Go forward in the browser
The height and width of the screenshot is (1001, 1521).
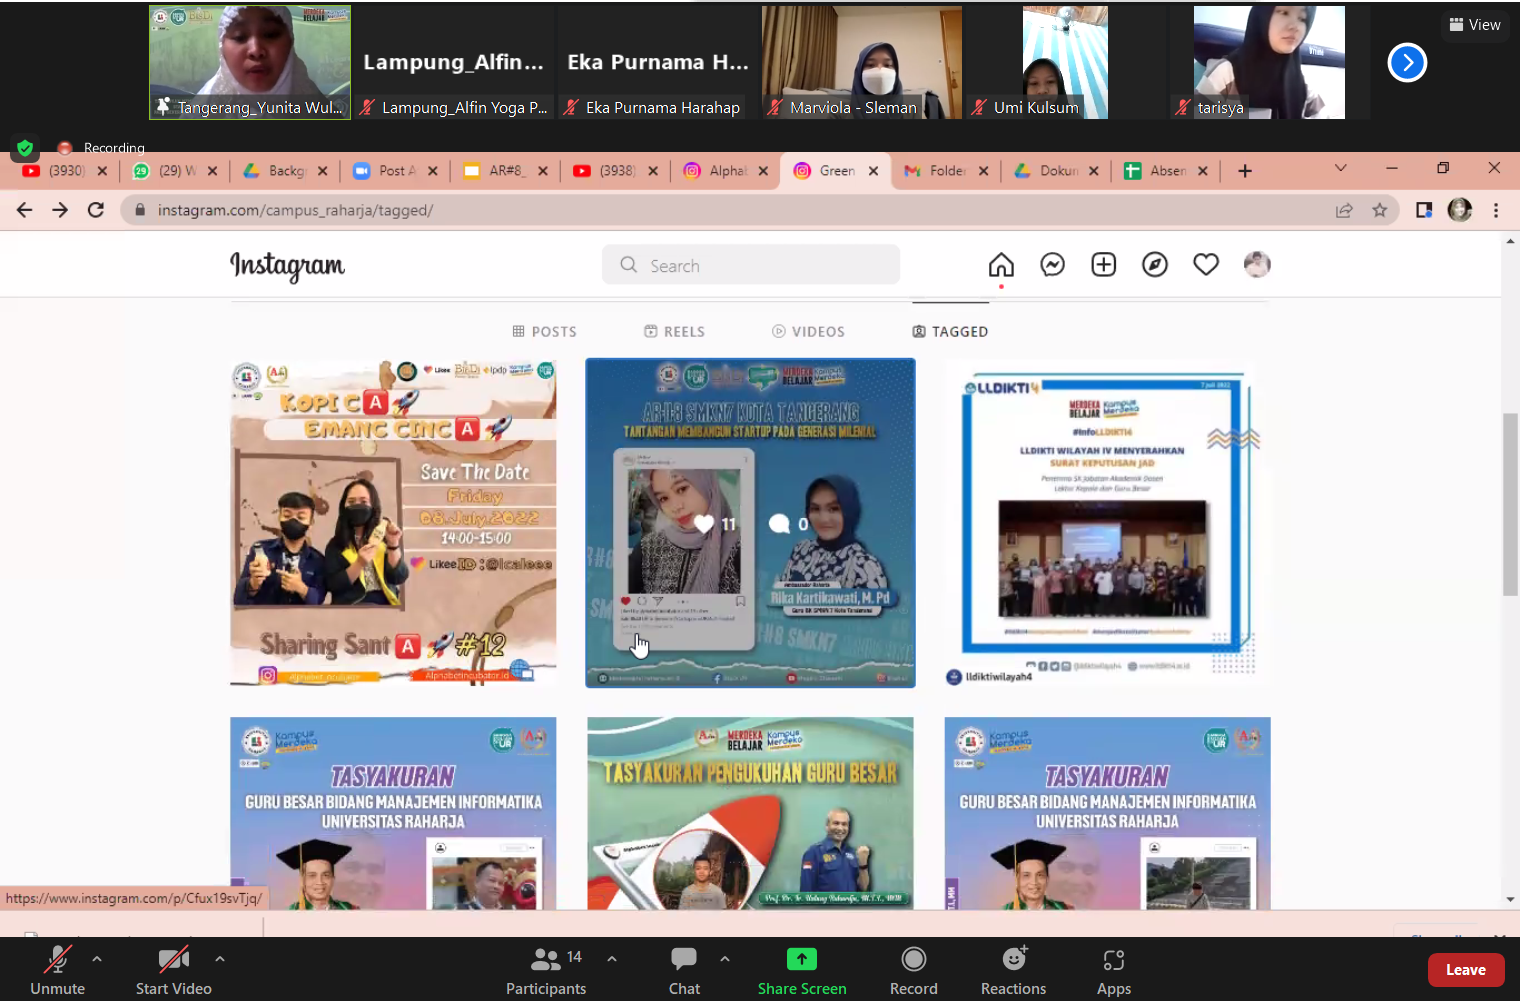(x=60, y=210)
